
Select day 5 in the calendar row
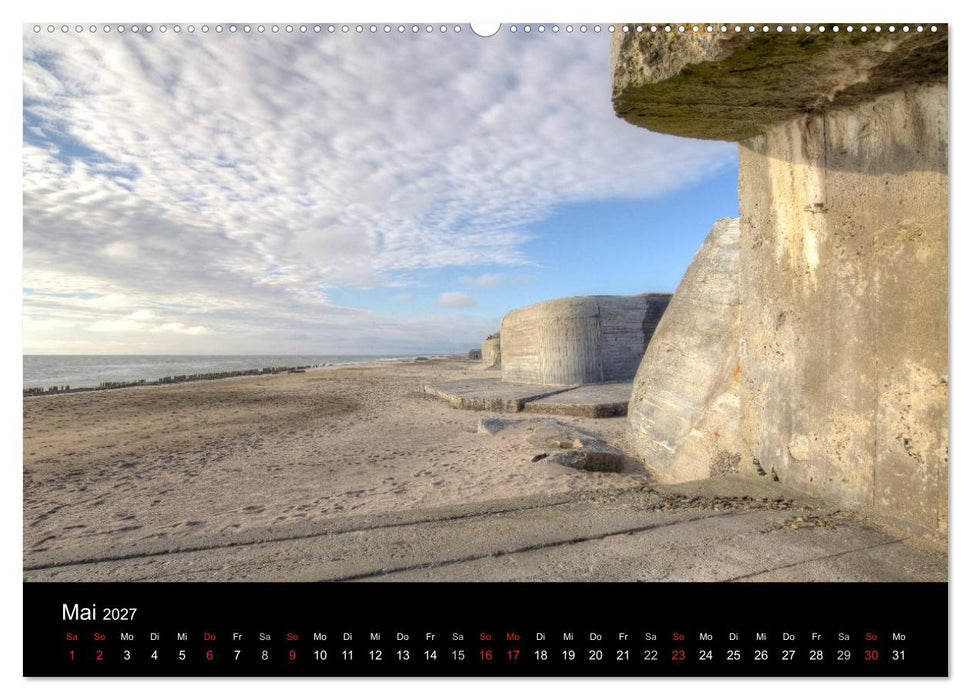(182, 655)
